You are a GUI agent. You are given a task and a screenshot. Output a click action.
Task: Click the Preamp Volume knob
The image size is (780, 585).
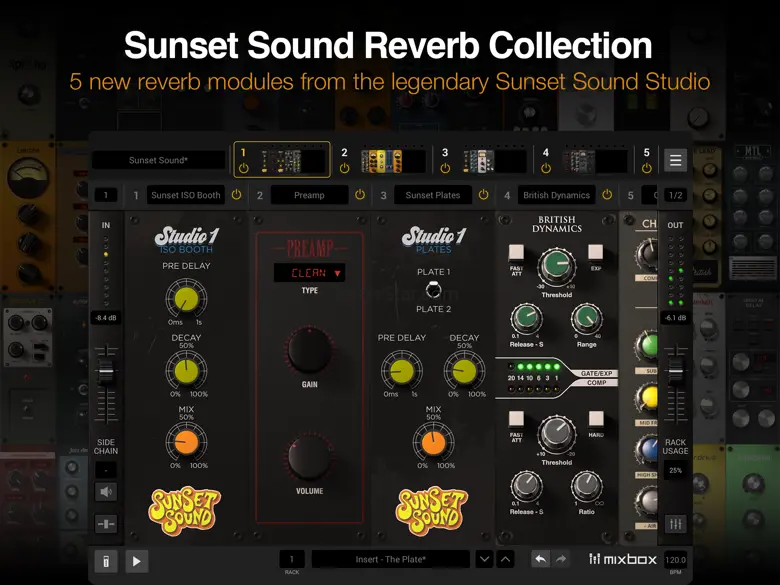coord(309,457)
